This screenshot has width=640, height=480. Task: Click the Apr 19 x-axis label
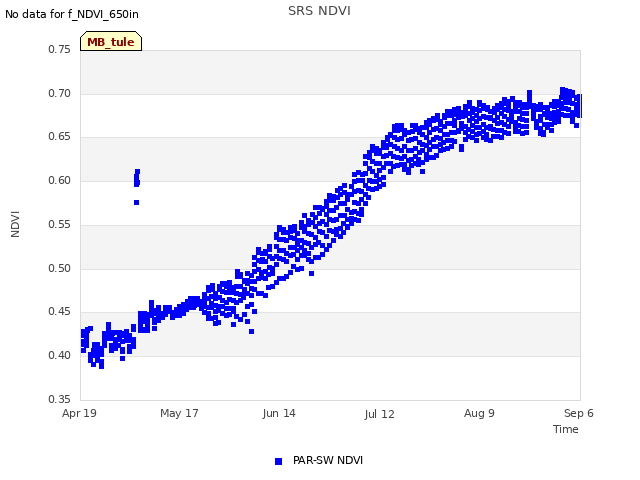point(79,413)
